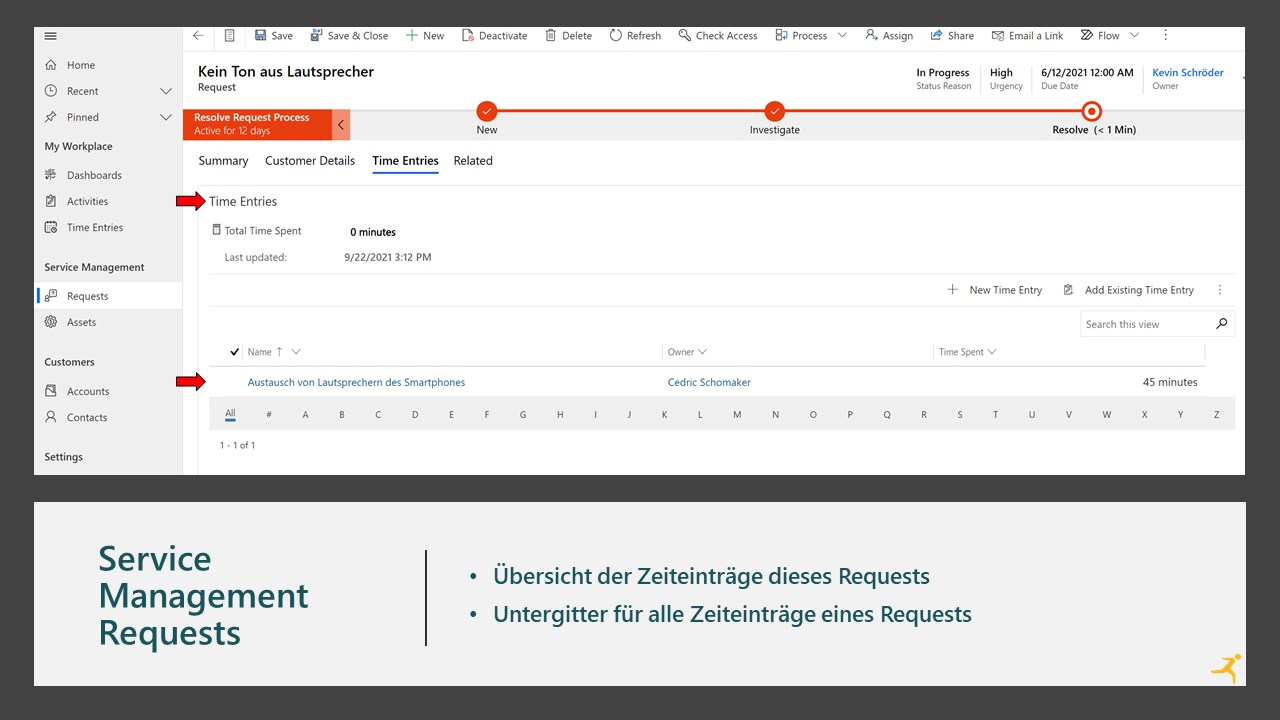
Task: Click the Resolve Request Process header
Action: (x=257, y=125)
